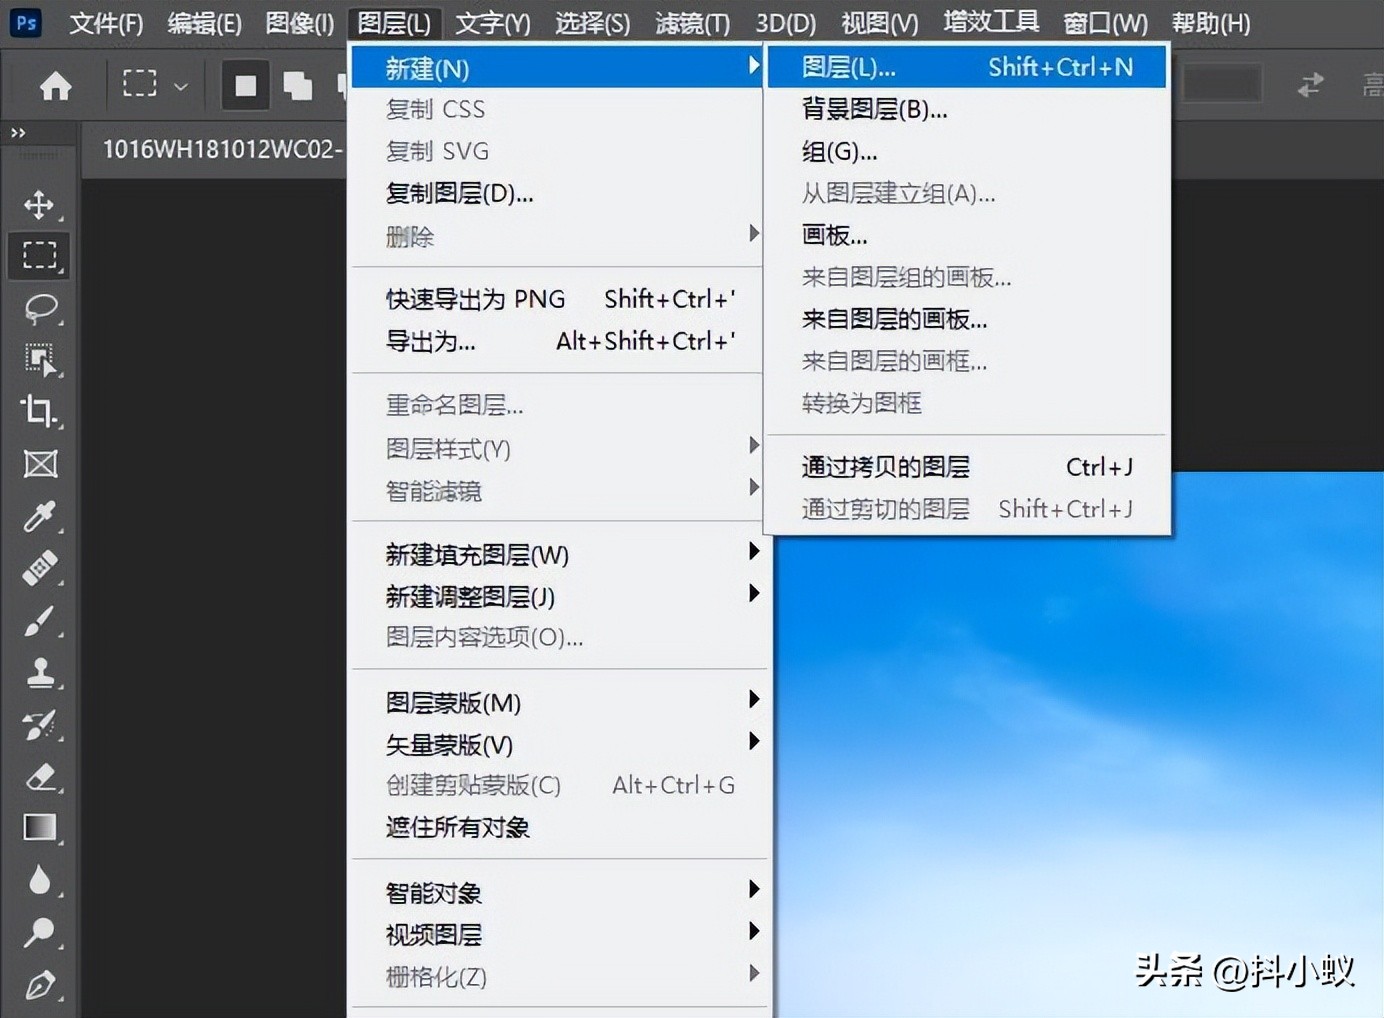Image resolution: width=1384 pixels, height=1018 pixels.
Task: Open the 滤镜(T) menu
Action: [x=692, y=23]
